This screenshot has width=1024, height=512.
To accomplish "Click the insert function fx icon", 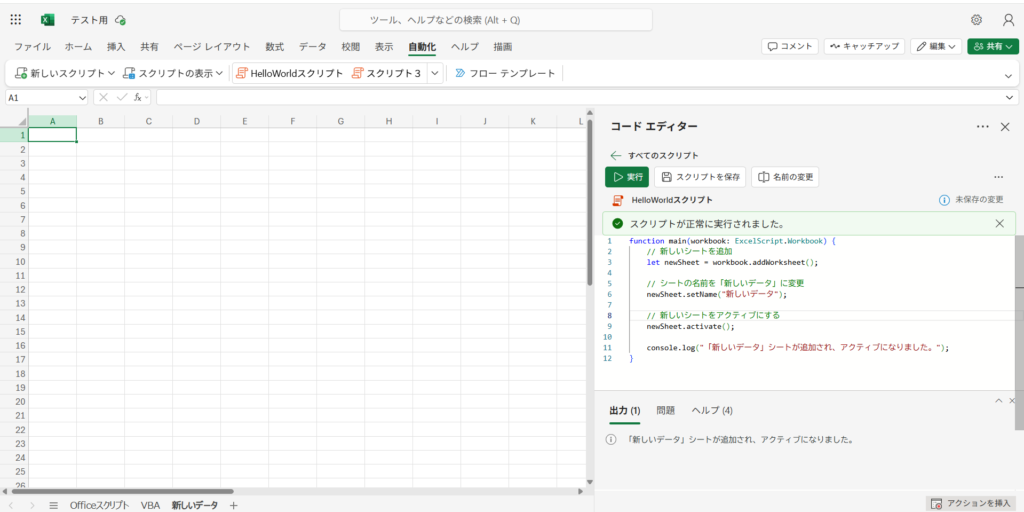I will point(138,97).
